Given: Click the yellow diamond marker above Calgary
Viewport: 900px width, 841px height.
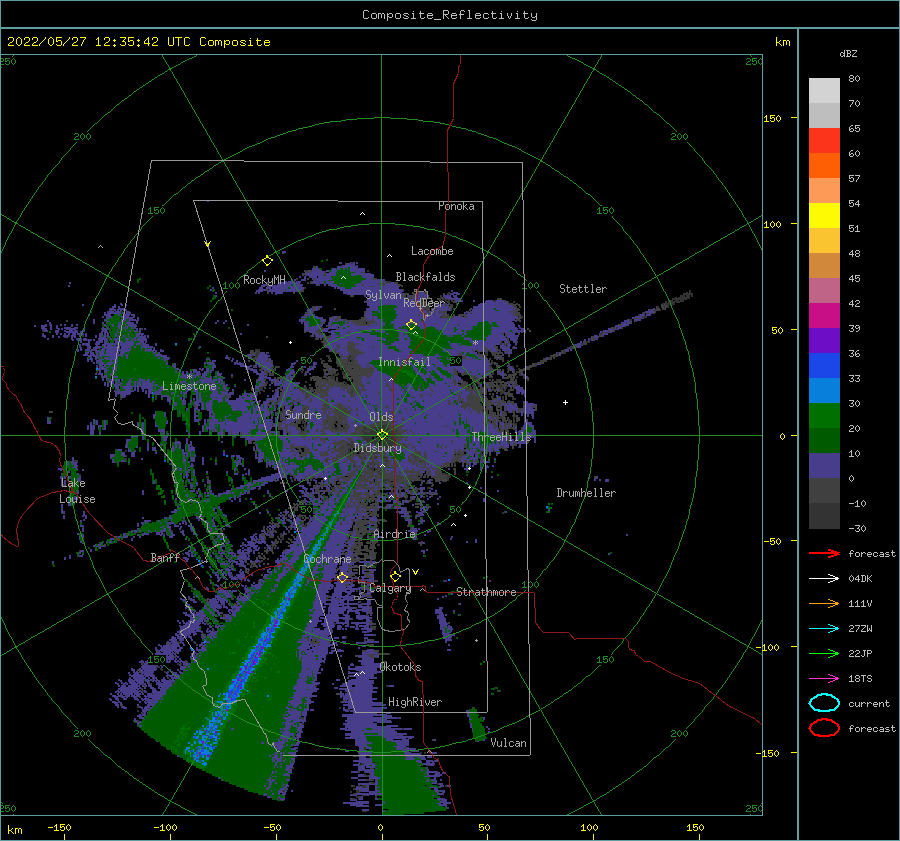Looking at the screenshot, I should pos(395,576).
